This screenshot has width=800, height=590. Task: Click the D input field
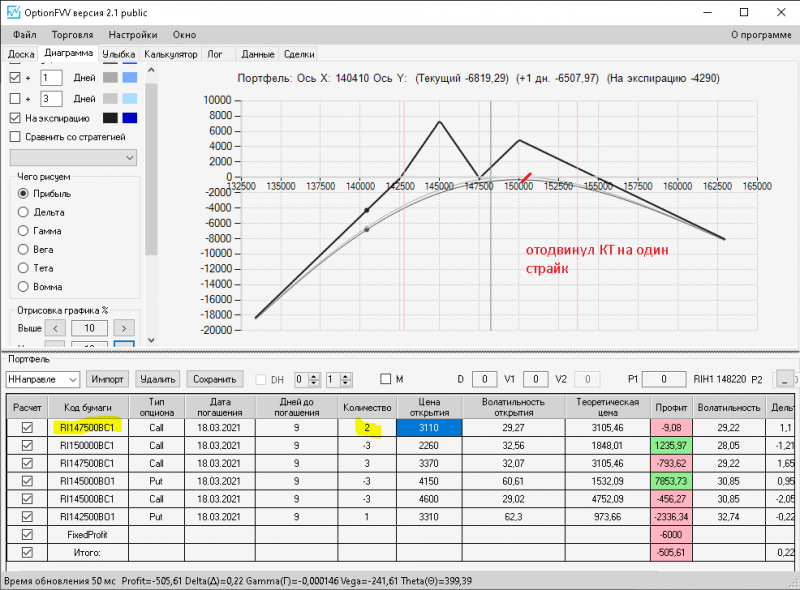click(x=485, y=379)
